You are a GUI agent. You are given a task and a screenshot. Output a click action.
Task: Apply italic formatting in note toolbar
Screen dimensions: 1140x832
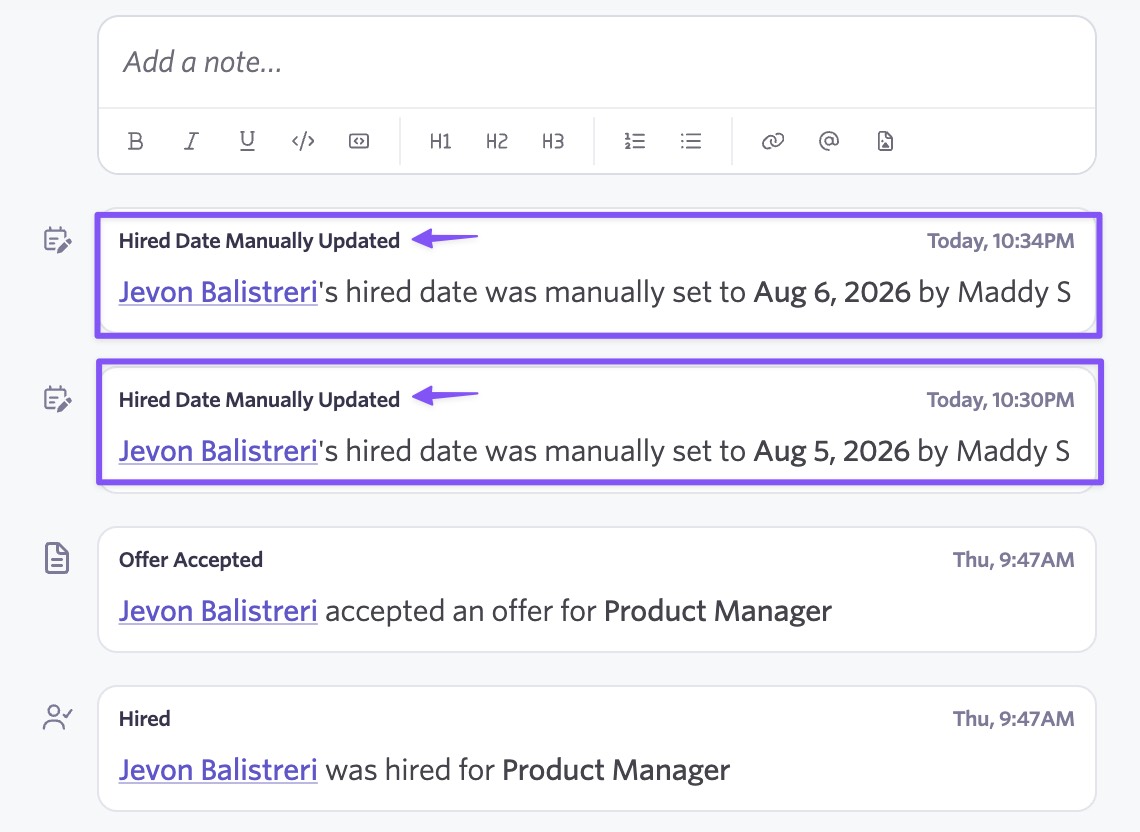click(191, 141)
